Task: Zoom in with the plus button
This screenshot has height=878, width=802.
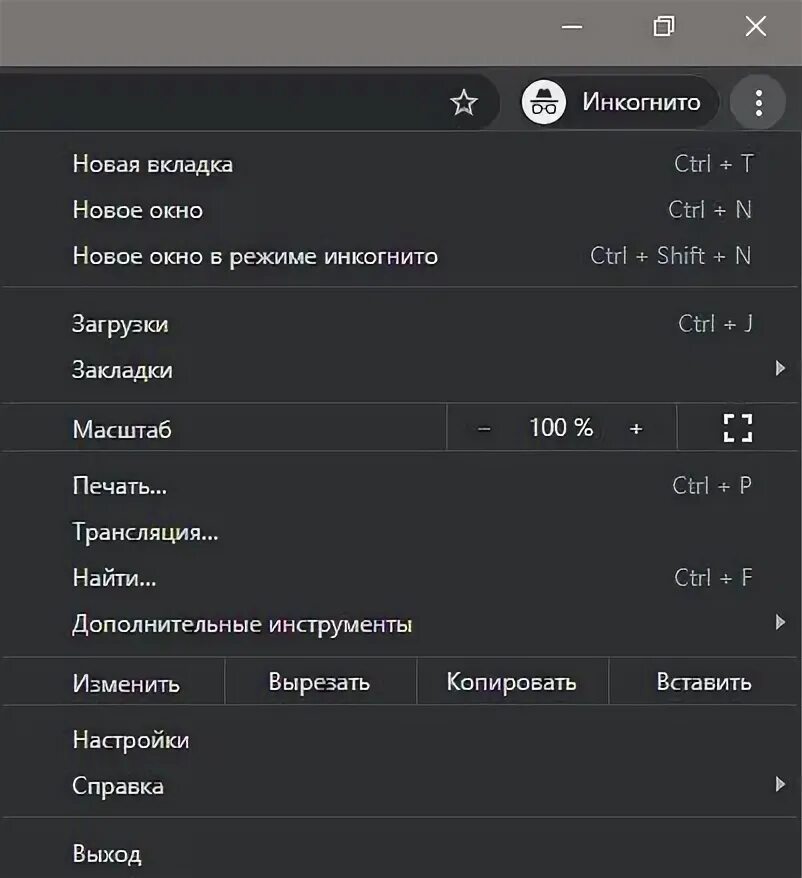Action: click(x=636, y=429)
